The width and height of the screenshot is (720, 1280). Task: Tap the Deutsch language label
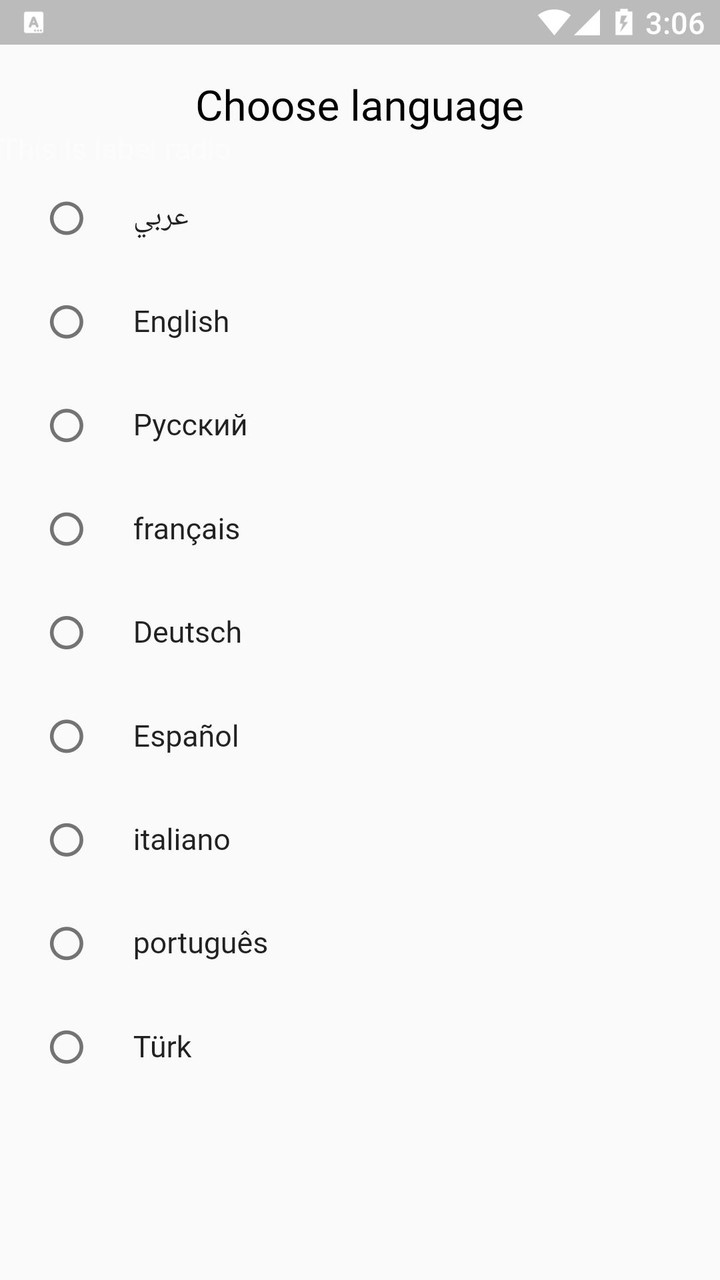[x=187, y=633]
